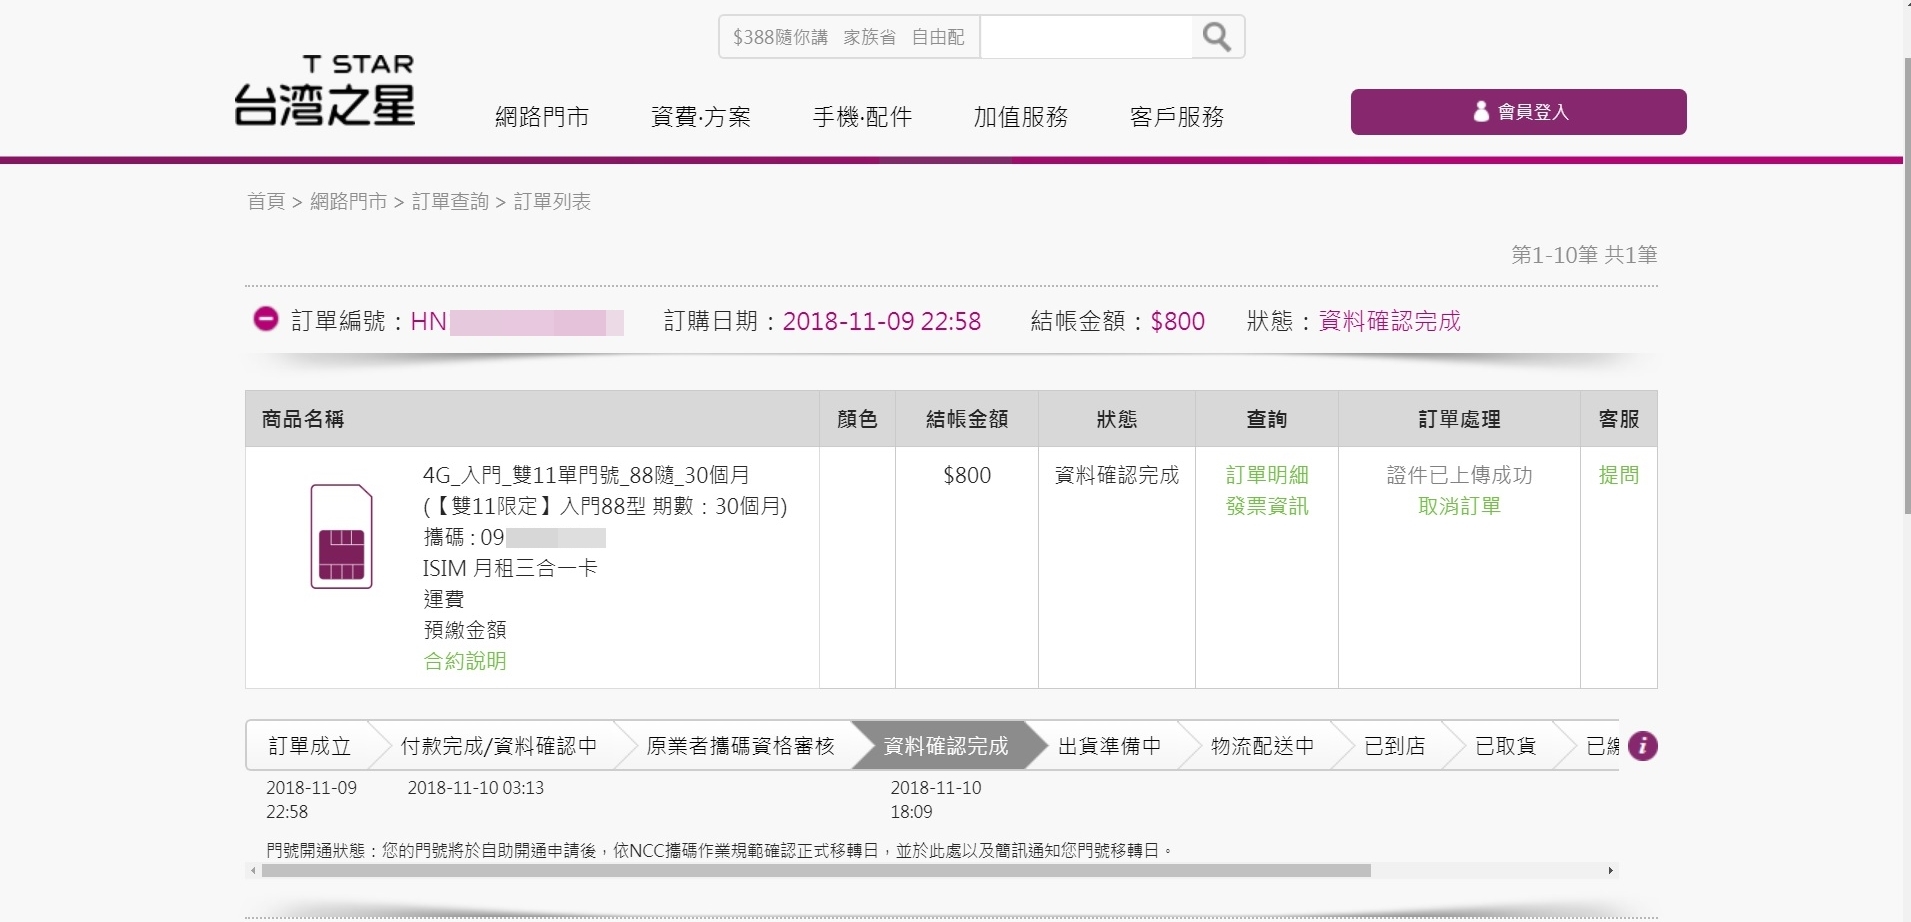
Task: Click the 出貨準備中 progress step
Action: click(1110, 746)
